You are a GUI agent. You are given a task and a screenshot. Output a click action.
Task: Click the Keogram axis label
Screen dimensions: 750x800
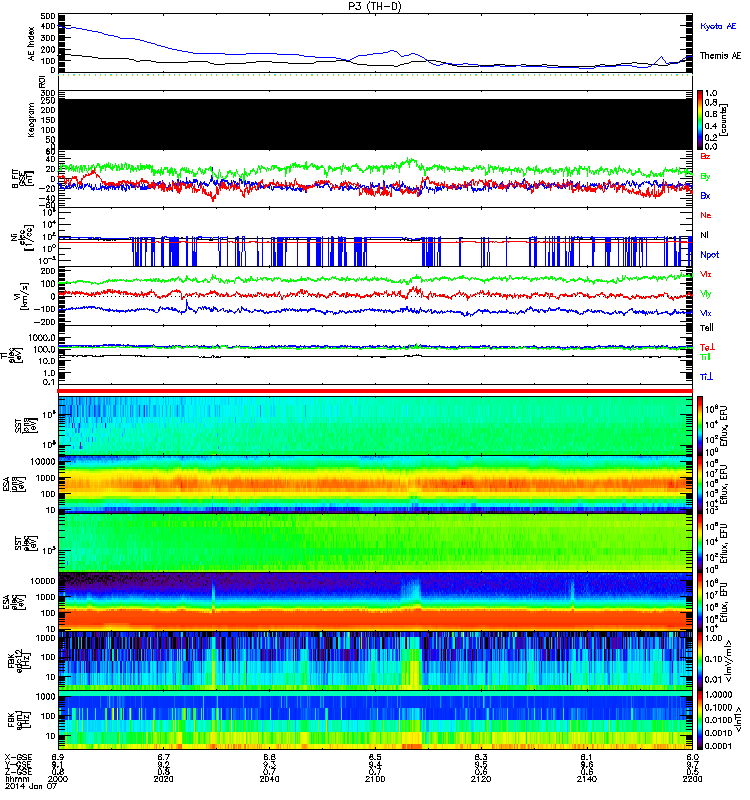[31, 120]
